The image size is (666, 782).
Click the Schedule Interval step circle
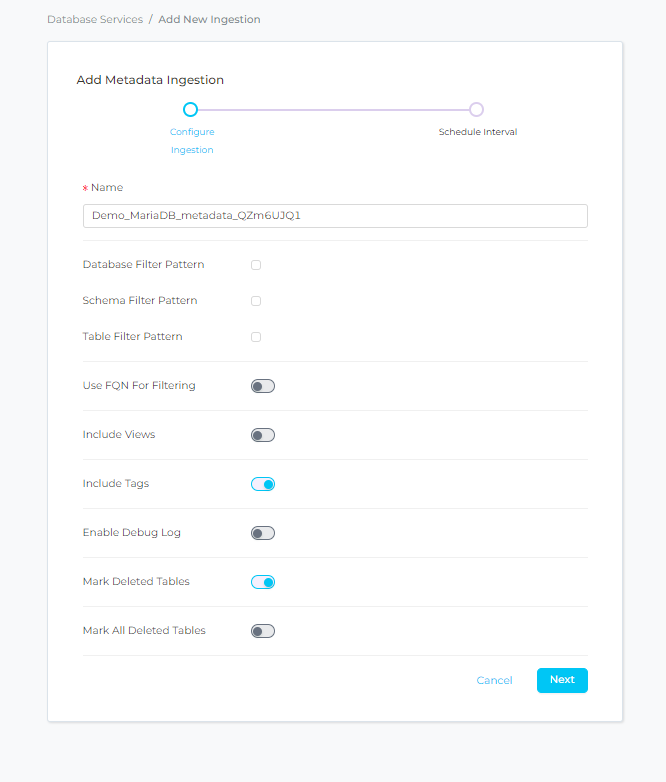477,110
